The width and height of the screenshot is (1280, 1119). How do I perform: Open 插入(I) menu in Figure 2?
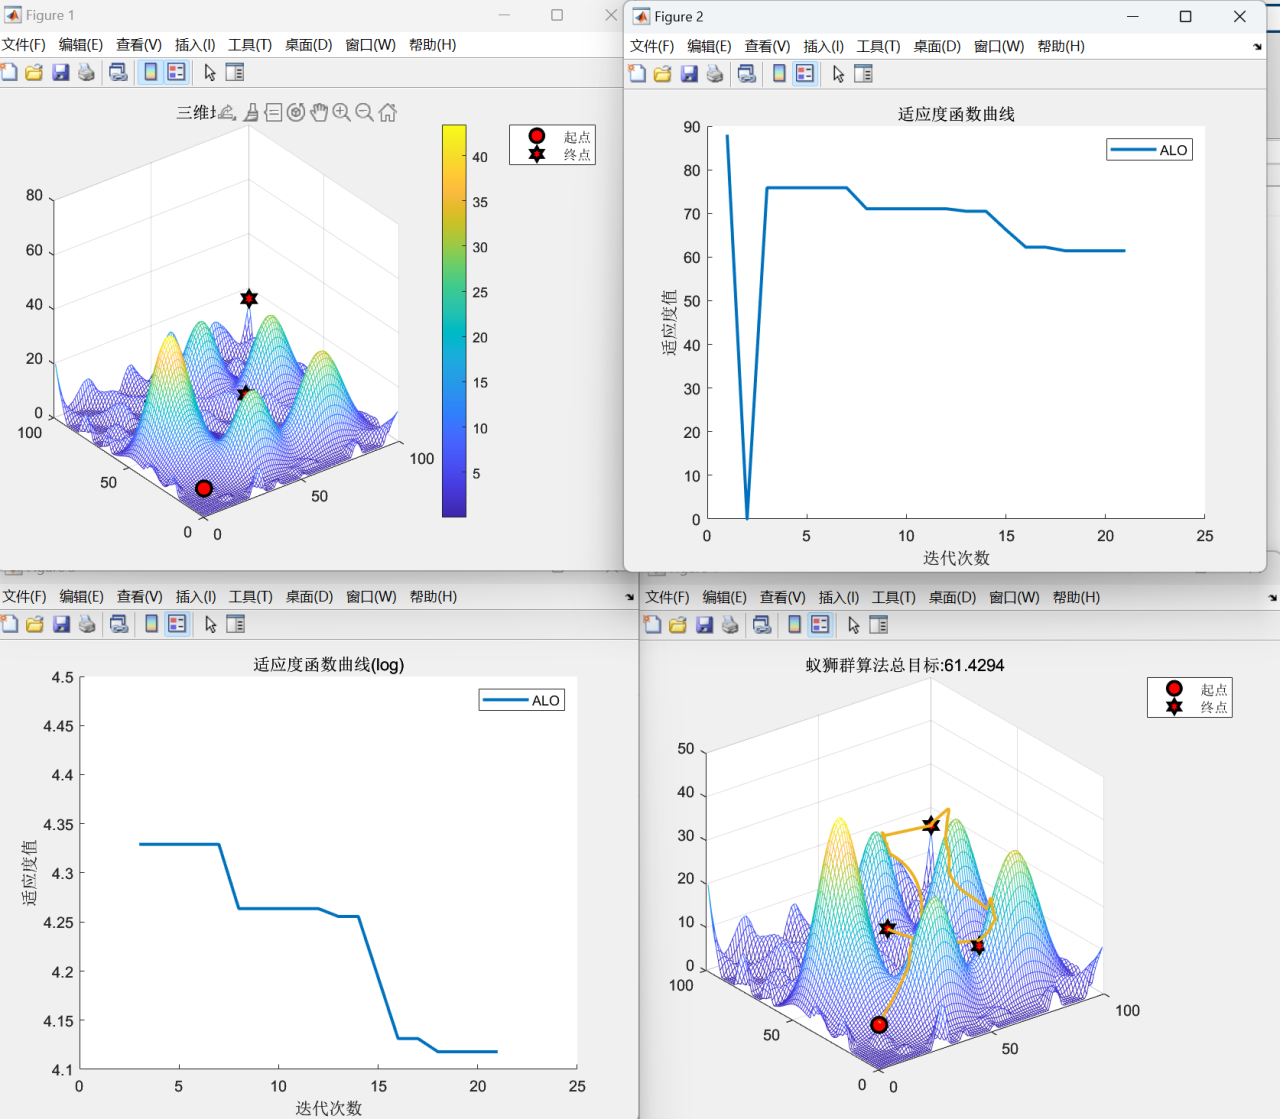pos(823,46)
